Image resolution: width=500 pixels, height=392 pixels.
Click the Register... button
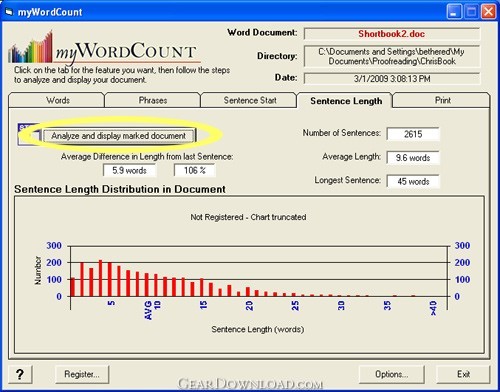coord(82,374)
